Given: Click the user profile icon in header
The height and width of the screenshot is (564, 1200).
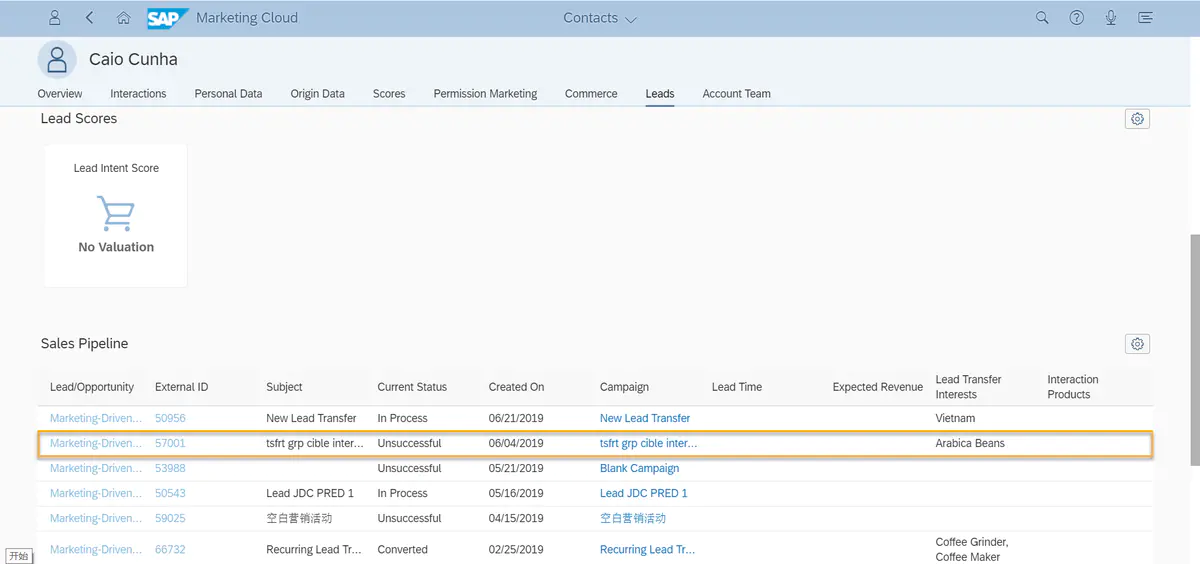Looking at the screenshot, I should click(55, 18).
